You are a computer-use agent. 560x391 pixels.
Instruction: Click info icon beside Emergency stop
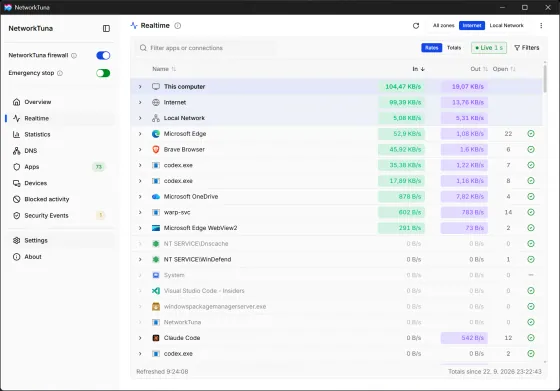60,73
